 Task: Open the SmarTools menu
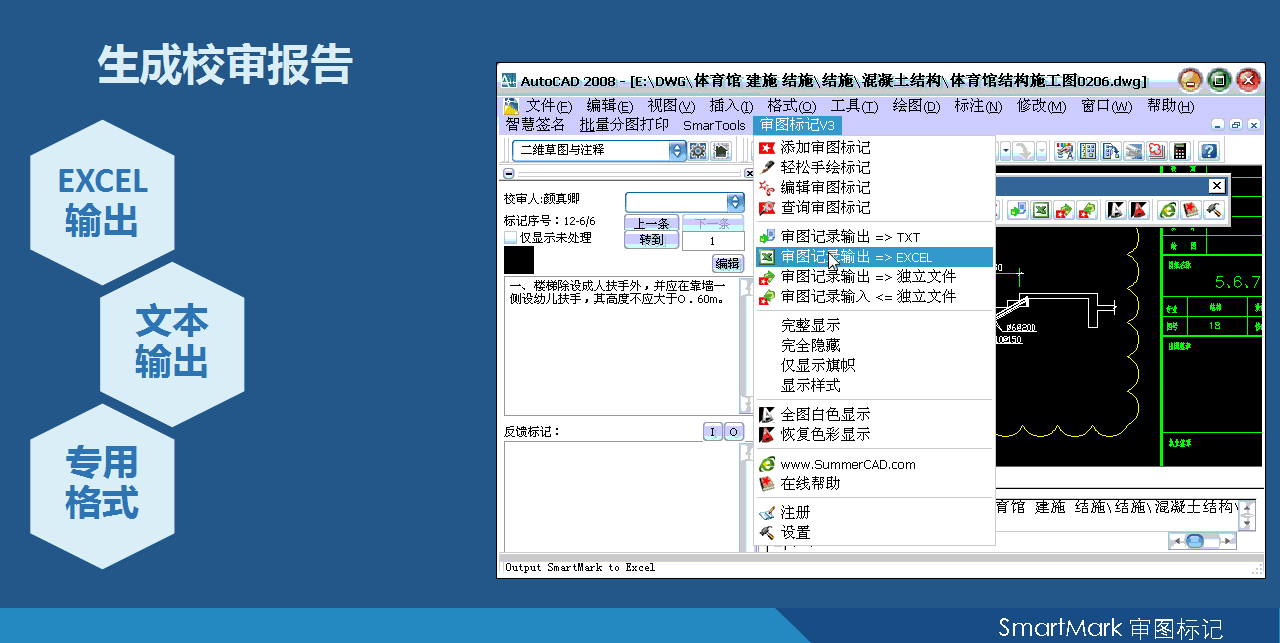[x=714, y=125]
